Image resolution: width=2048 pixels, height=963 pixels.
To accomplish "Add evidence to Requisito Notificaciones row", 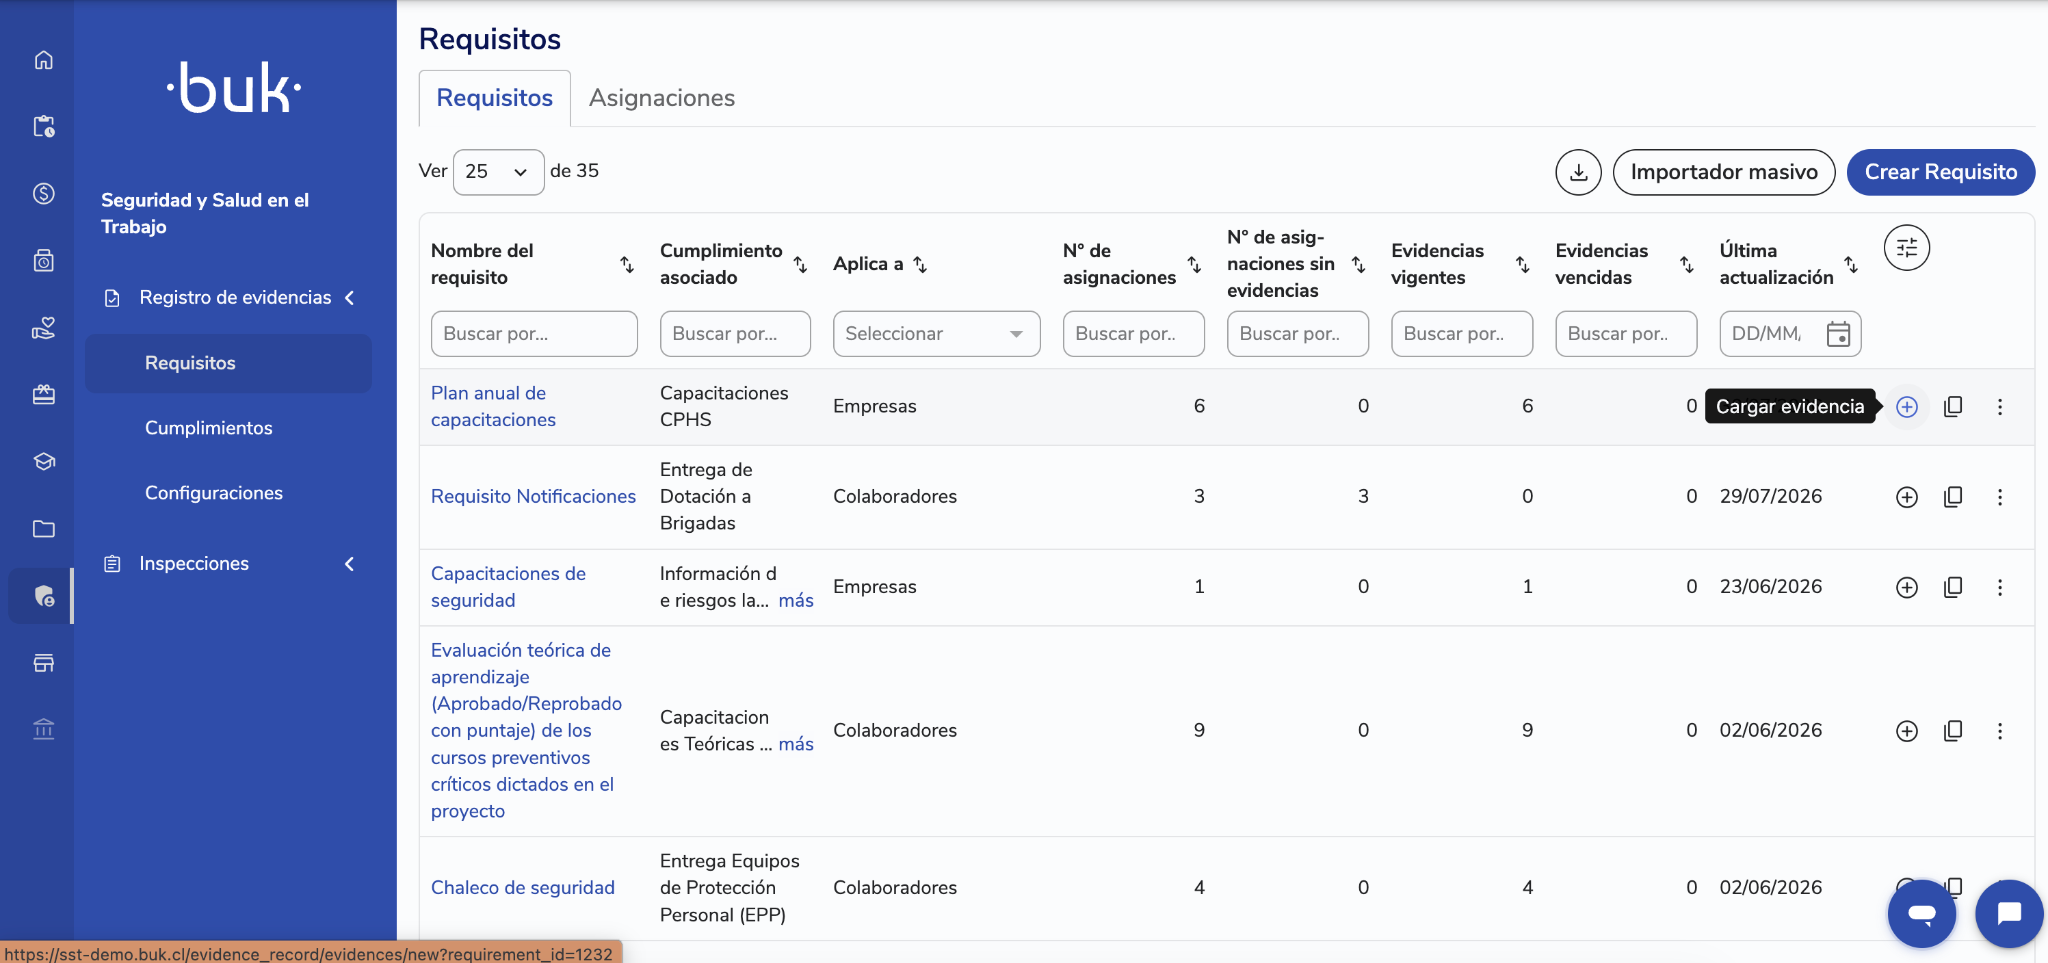I will click(x=1907, y=497).
